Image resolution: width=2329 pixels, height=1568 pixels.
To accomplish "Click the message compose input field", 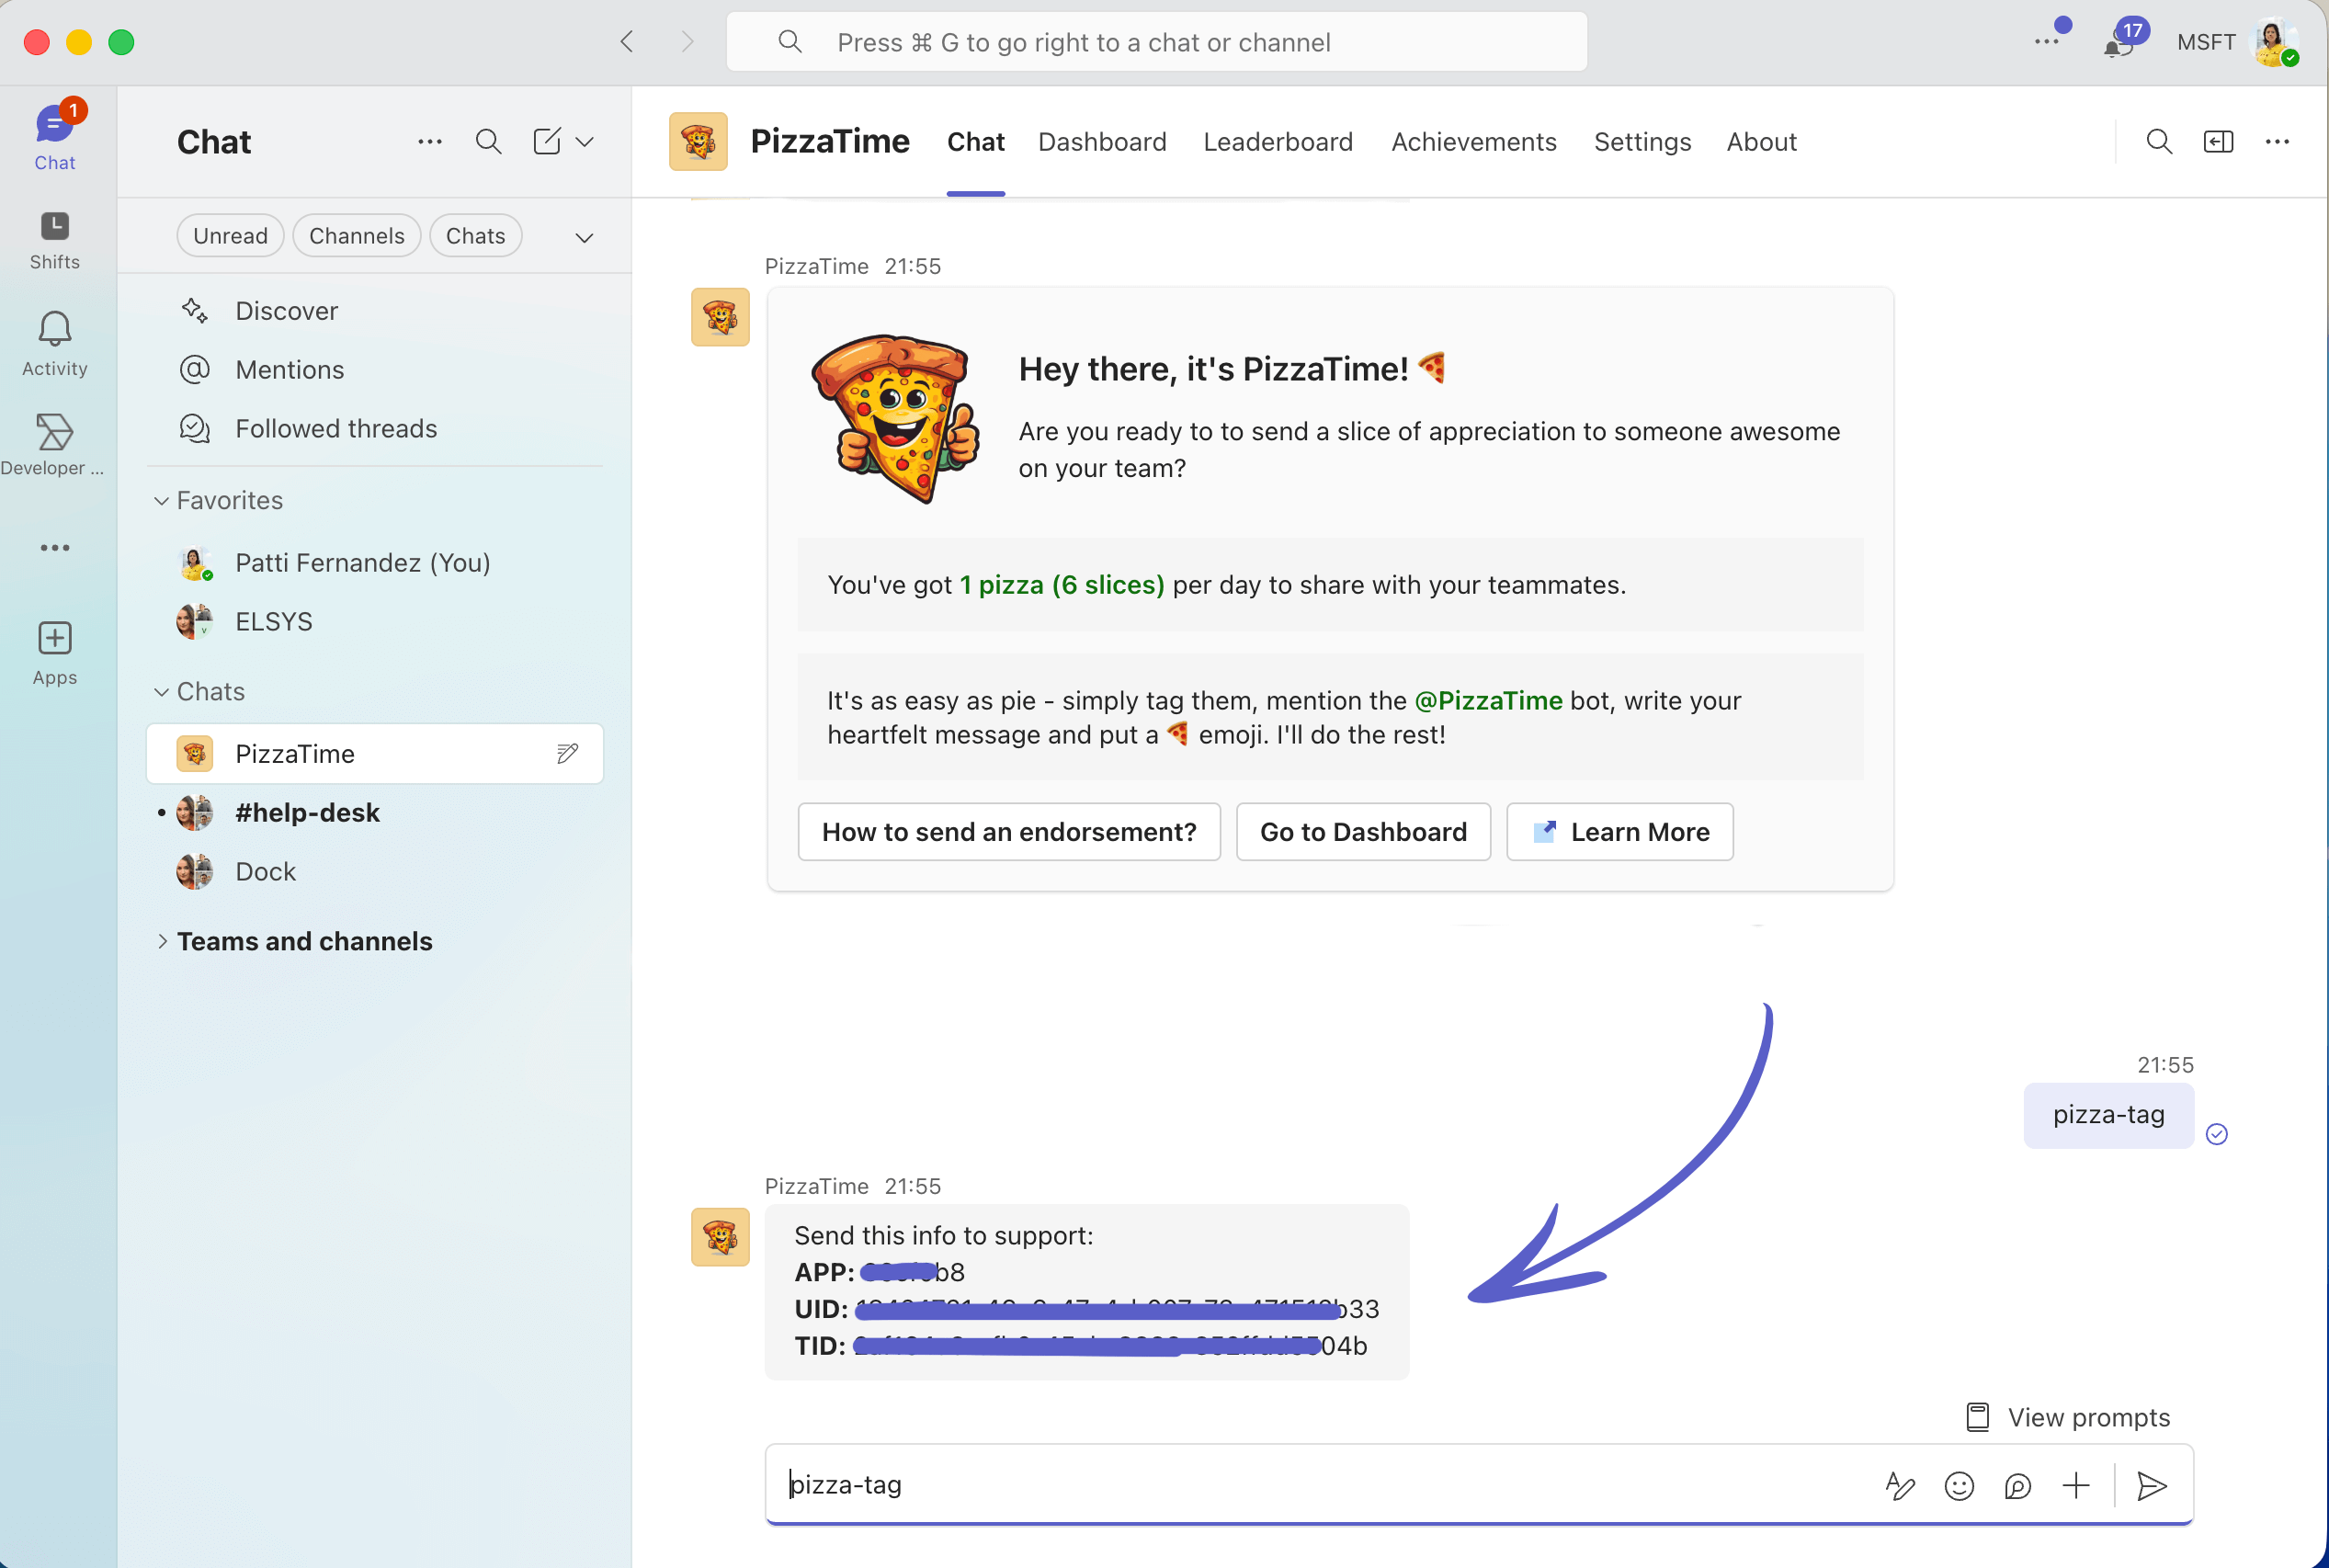I will pyautogui.click(x=1300, y=1485).
